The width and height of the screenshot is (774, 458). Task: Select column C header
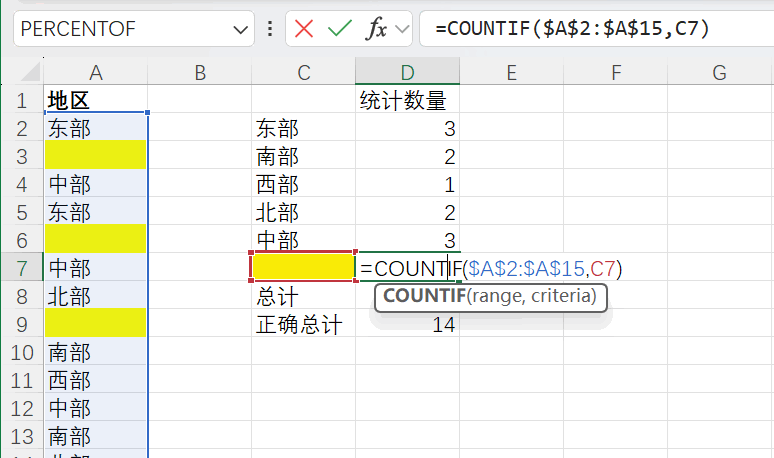[x=304, y=73]
